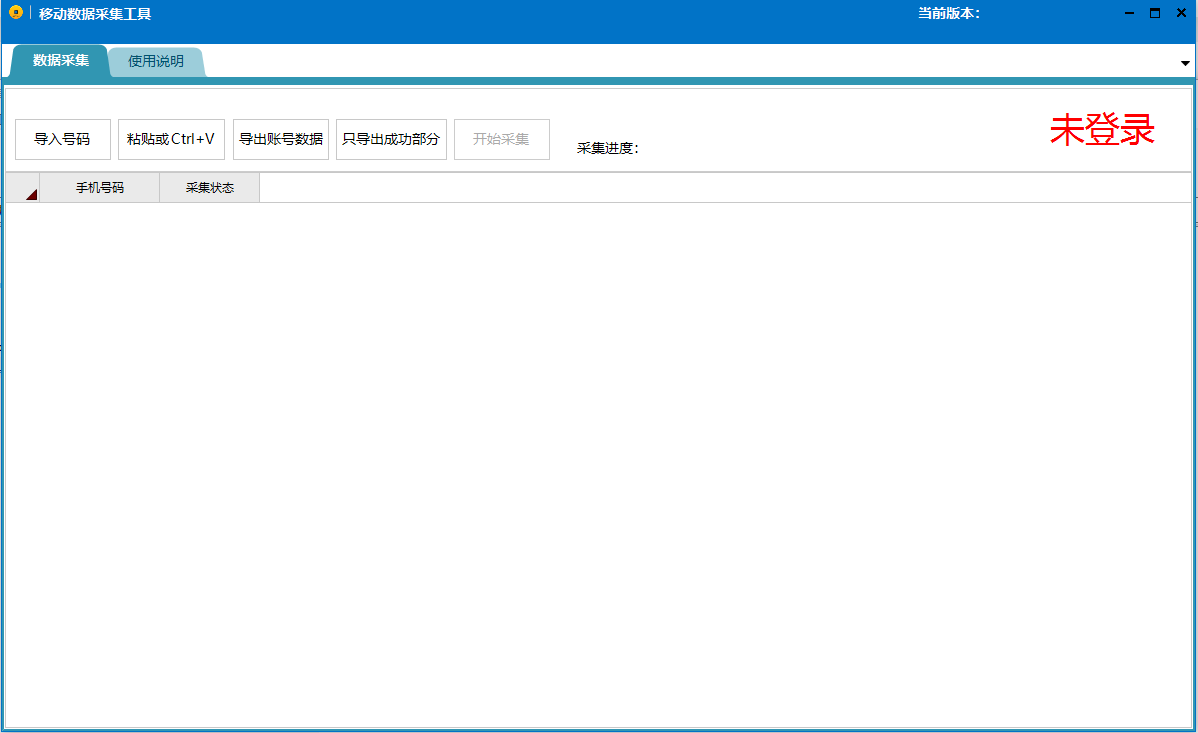Click 只导出成功部分 to export successful results
Image resolution: width=1198 pixels, height=733 pixels.
point(391,139)
